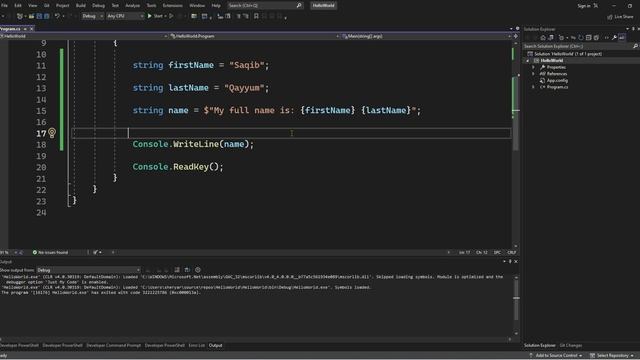Open the Show output from Debug dropdown

[89, 270]
